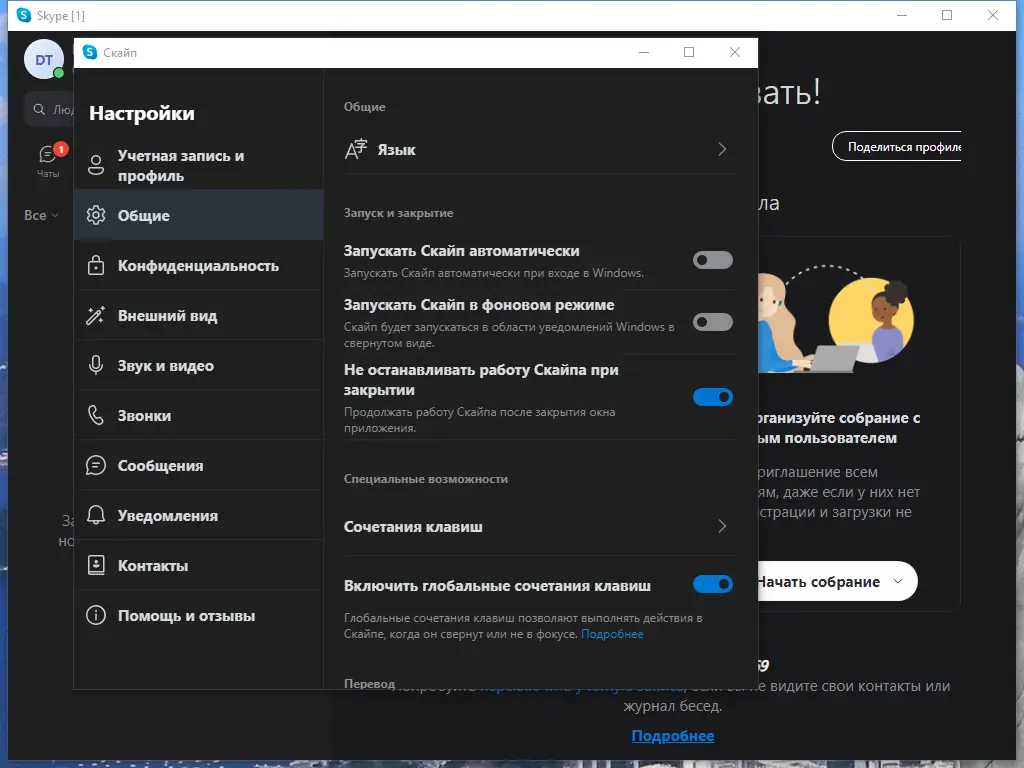The width and height of the screenshot is (1024, 768).
Task: Select the Общие settings section
Action: pyautogui.click(x=199, y=215)
